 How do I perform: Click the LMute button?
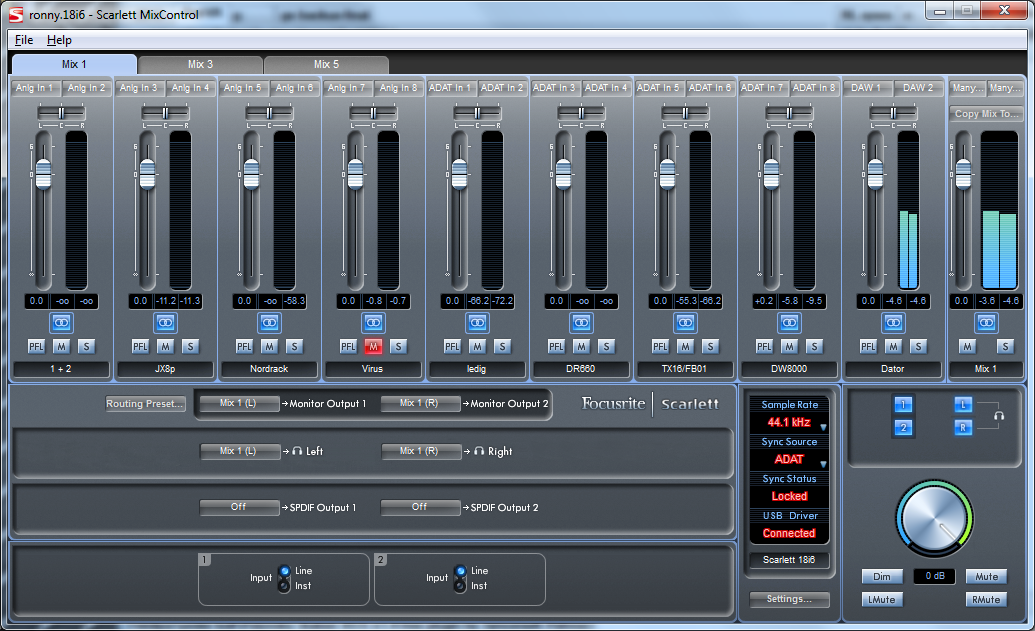882,599
